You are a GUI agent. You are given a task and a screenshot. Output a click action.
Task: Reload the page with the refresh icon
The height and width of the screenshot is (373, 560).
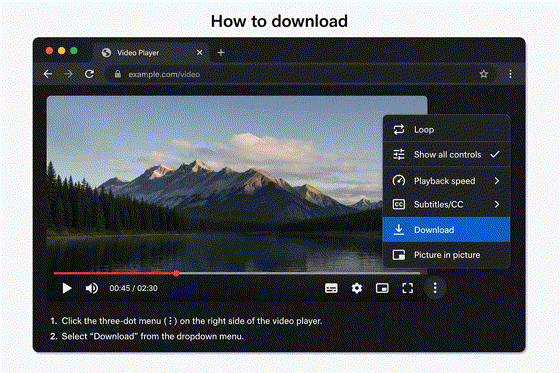click(x=89, y=74)
